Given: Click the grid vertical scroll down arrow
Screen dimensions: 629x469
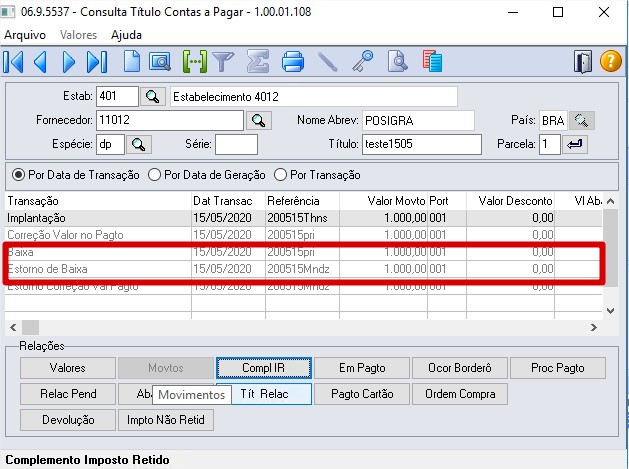Looking at the screenshot, I should pos(611,311).
